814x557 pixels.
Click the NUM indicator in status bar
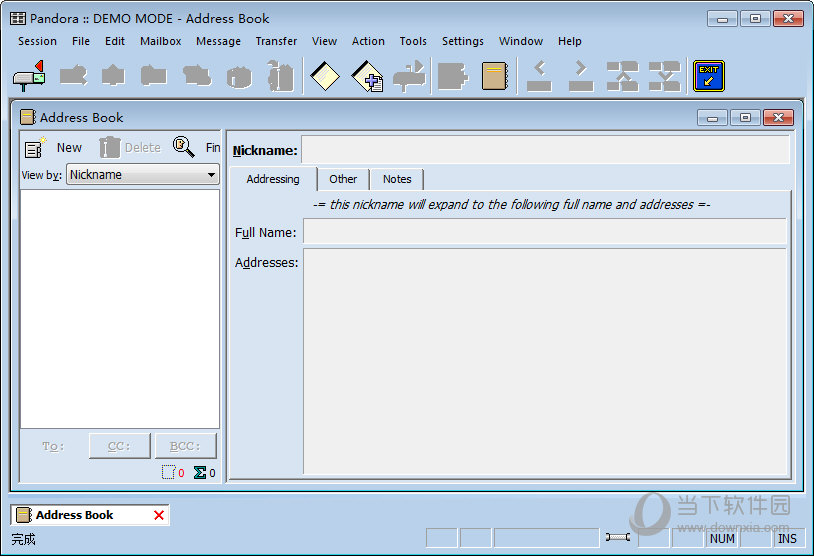(722, 538)
